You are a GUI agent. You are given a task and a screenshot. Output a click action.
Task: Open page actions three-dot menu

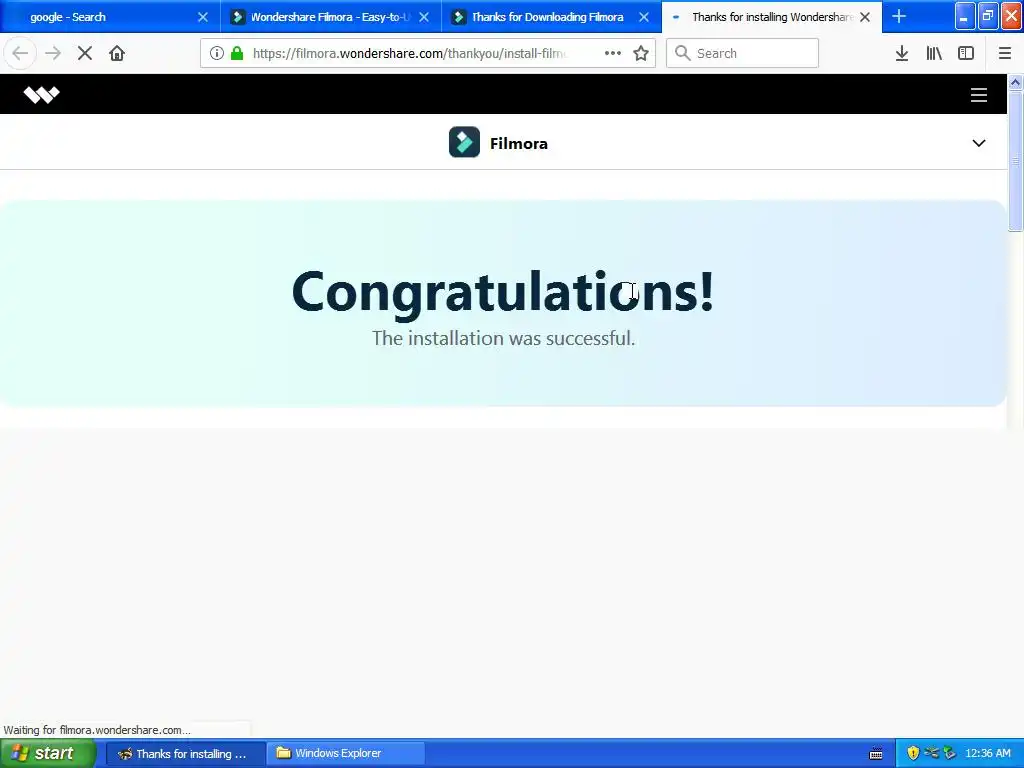coord(613,54)
